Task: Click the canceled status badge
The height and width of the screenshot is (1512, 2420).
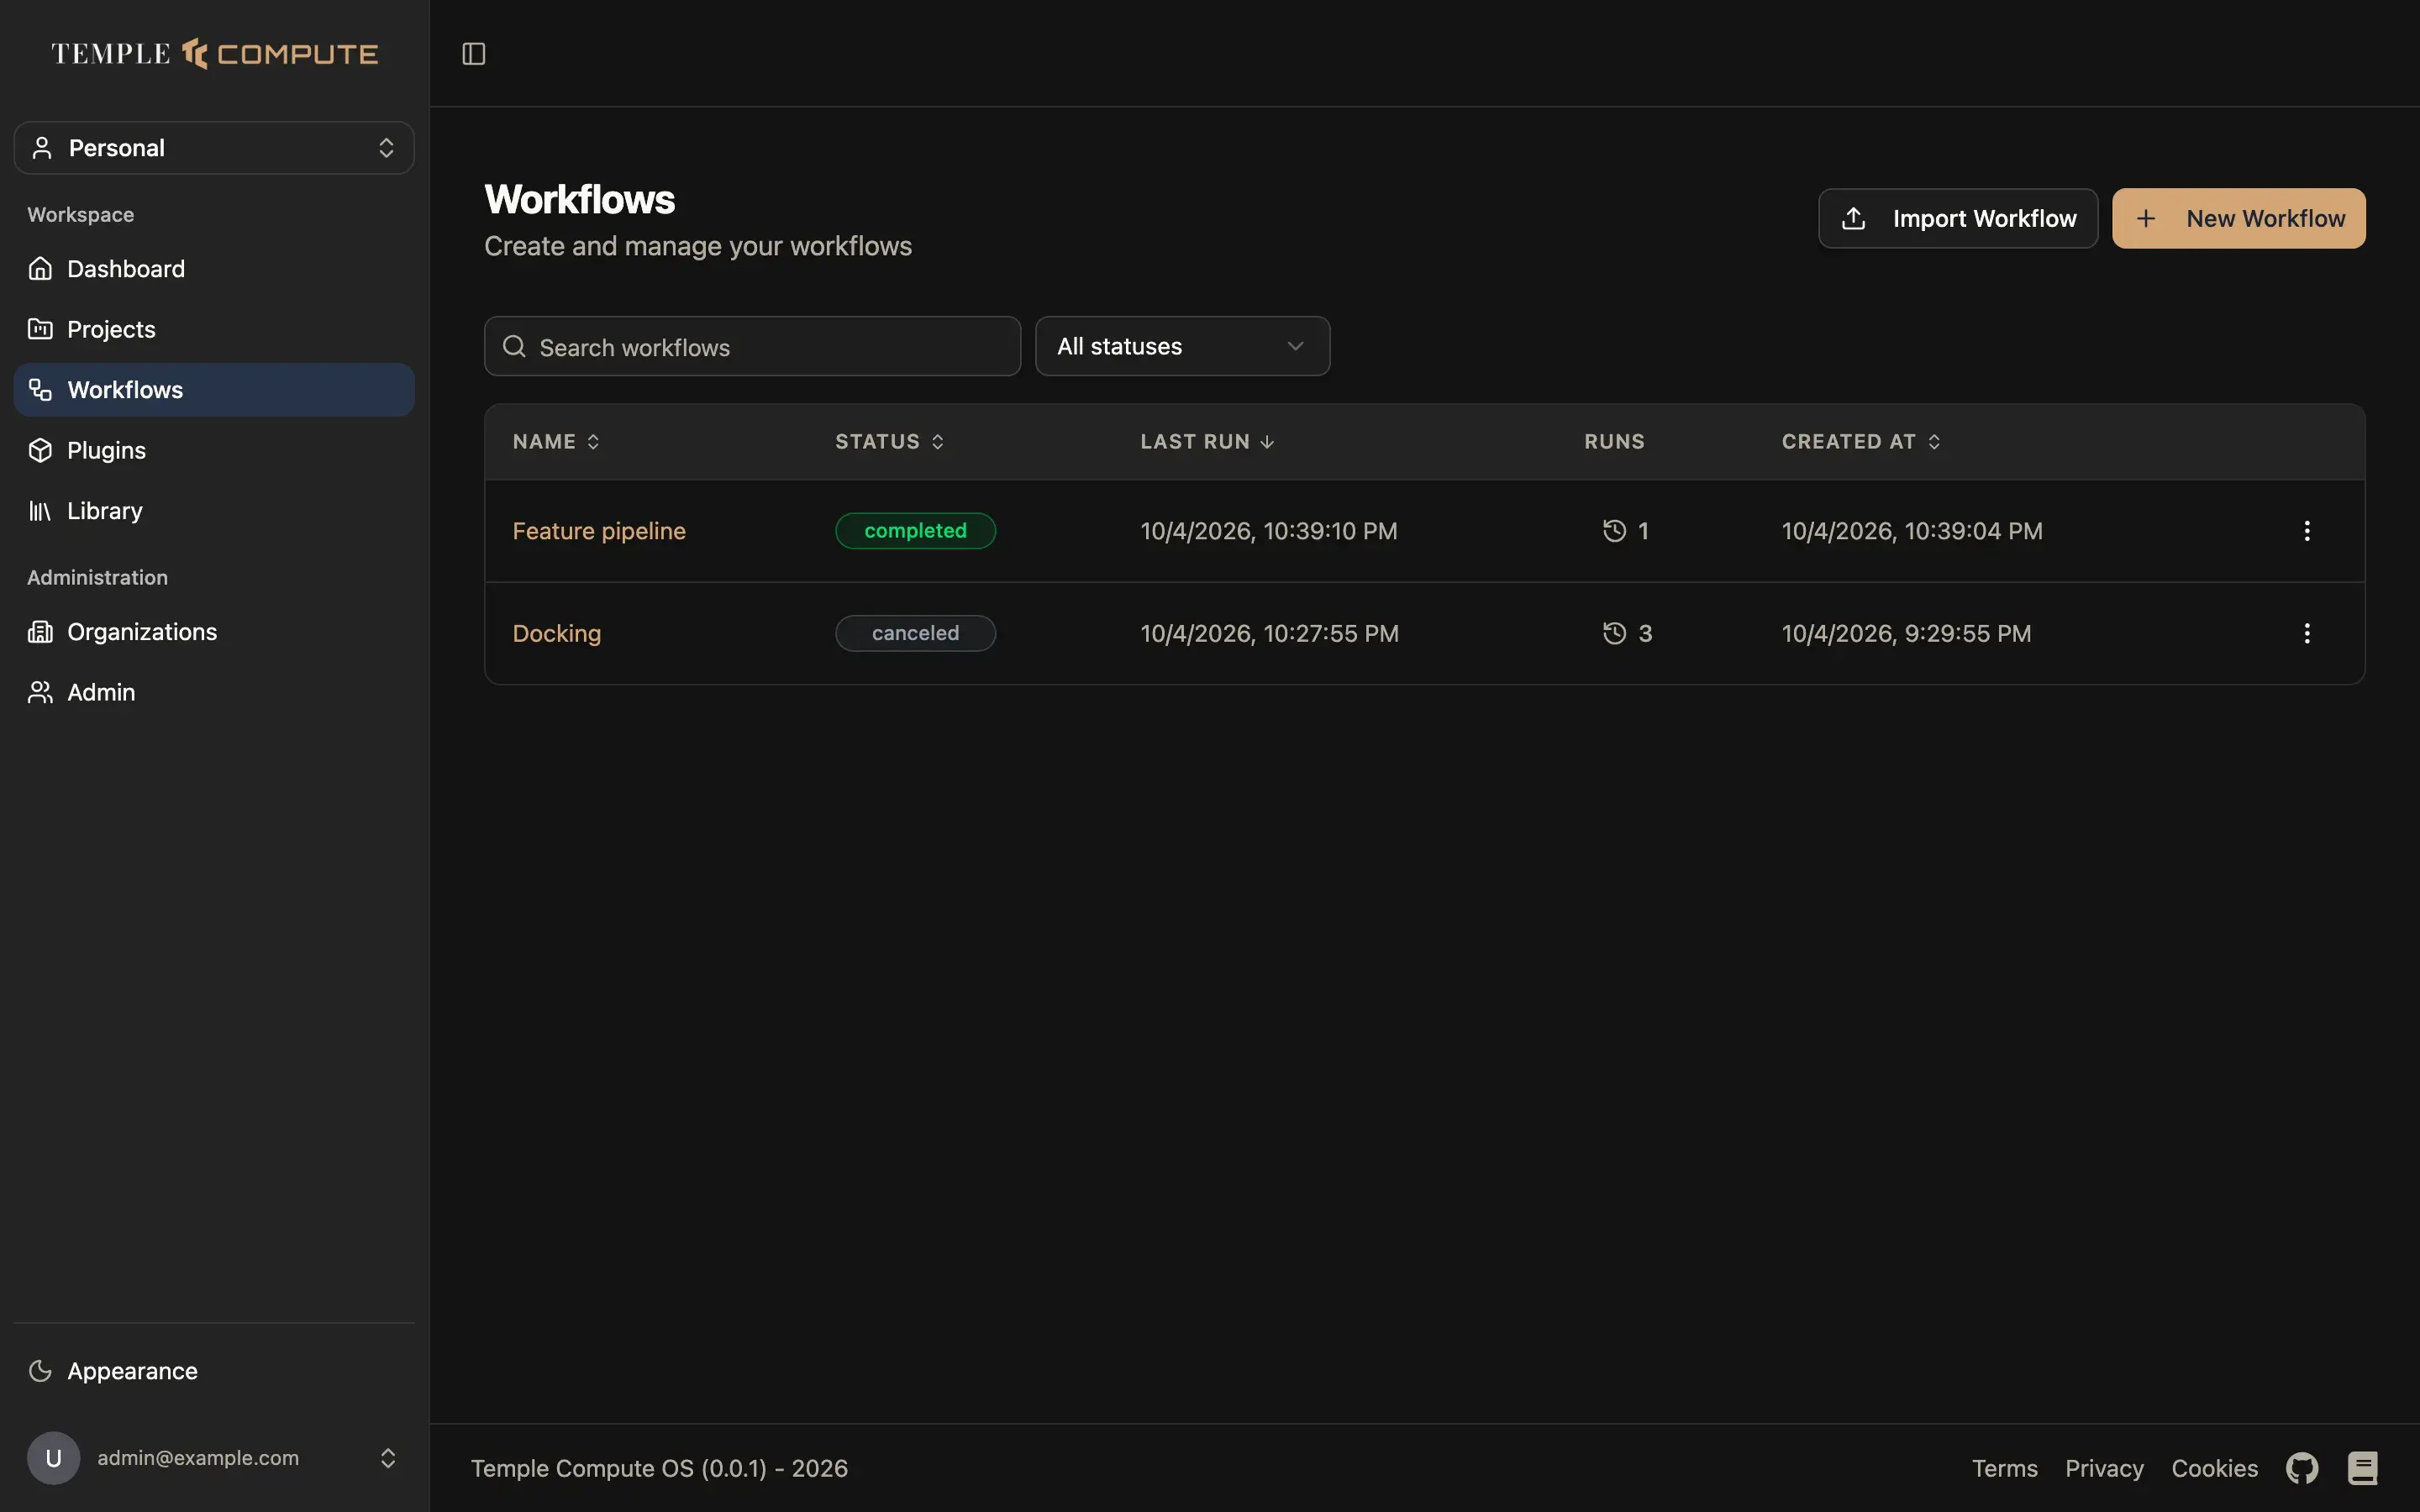Action: coord(916,633)
